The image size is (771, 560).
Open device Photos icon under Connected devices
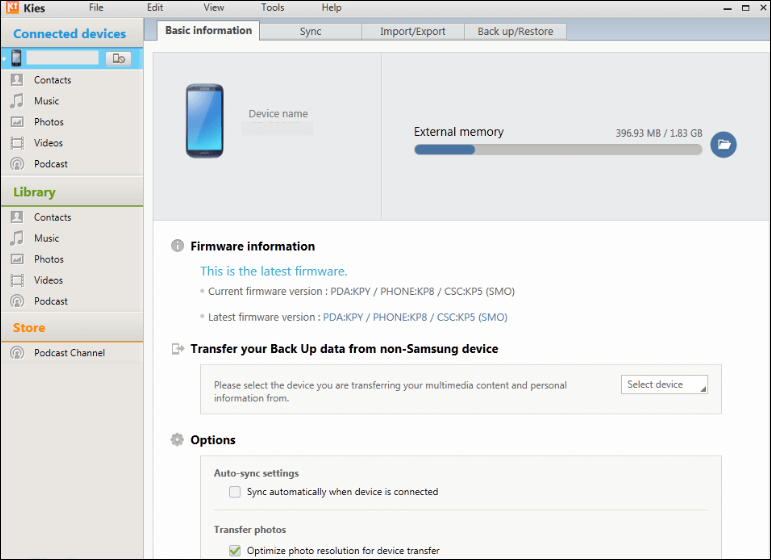[17, 122]
